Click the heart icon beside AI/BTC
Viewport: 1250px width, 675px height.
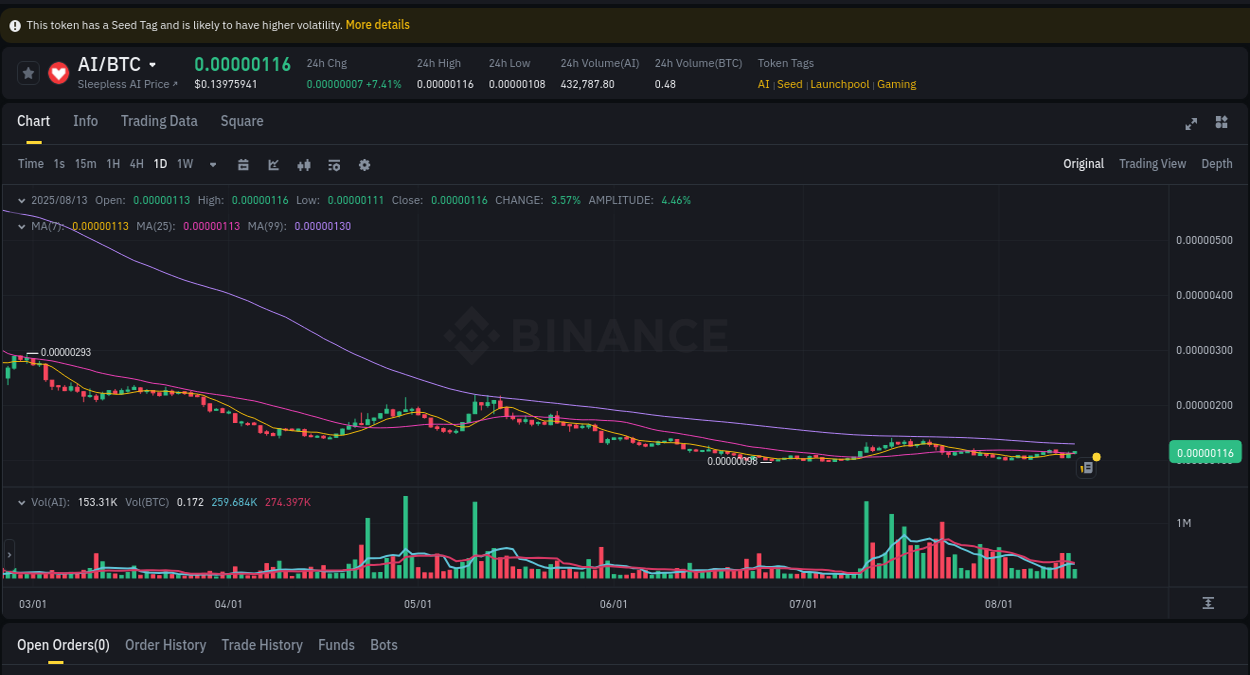tap(58, 72)
